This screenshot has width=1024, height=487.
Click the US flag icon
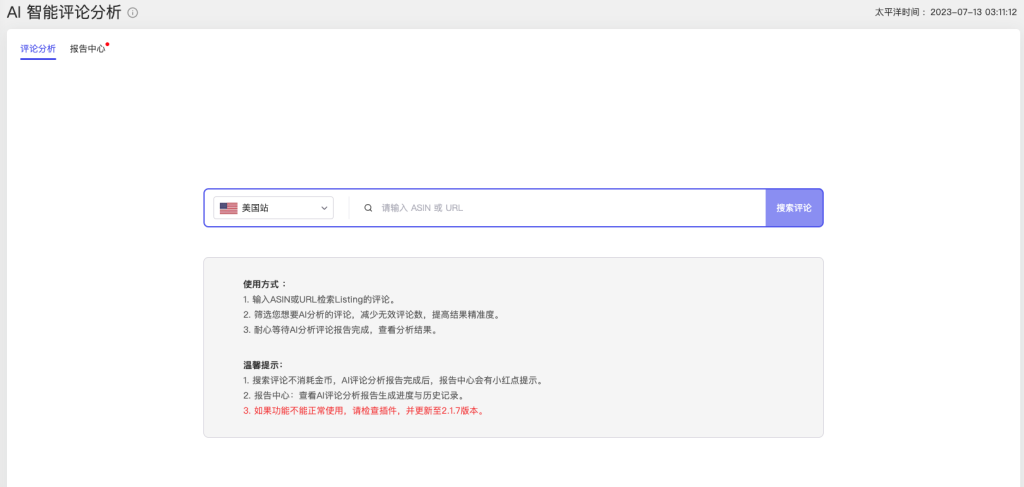(x=229, y=208)
